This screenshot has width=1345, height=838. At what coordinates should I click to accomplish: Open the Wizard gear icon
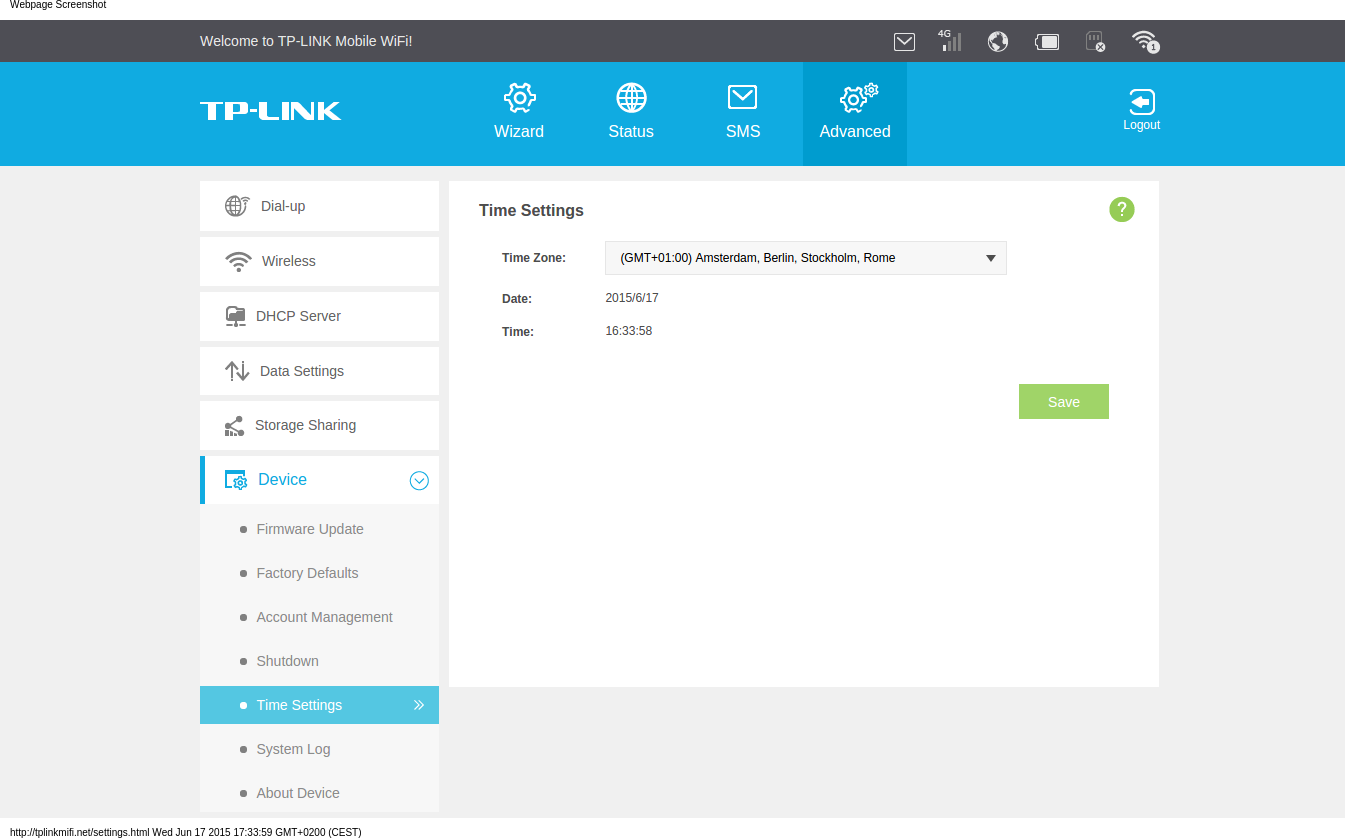(x=519, y=98)
